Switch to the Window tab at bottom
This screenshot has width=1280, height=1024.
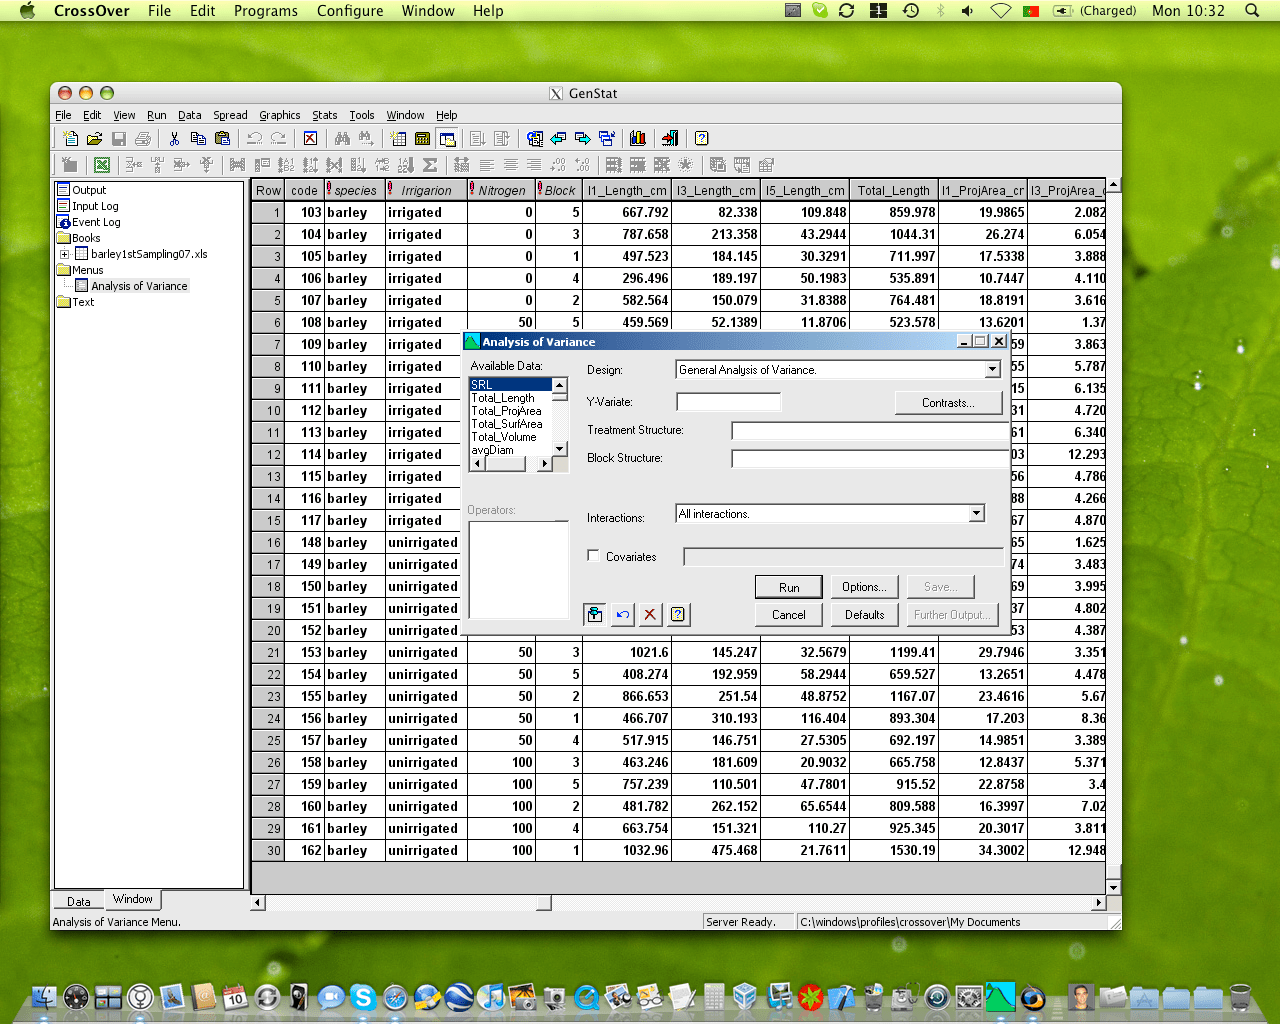click(133, 899)
